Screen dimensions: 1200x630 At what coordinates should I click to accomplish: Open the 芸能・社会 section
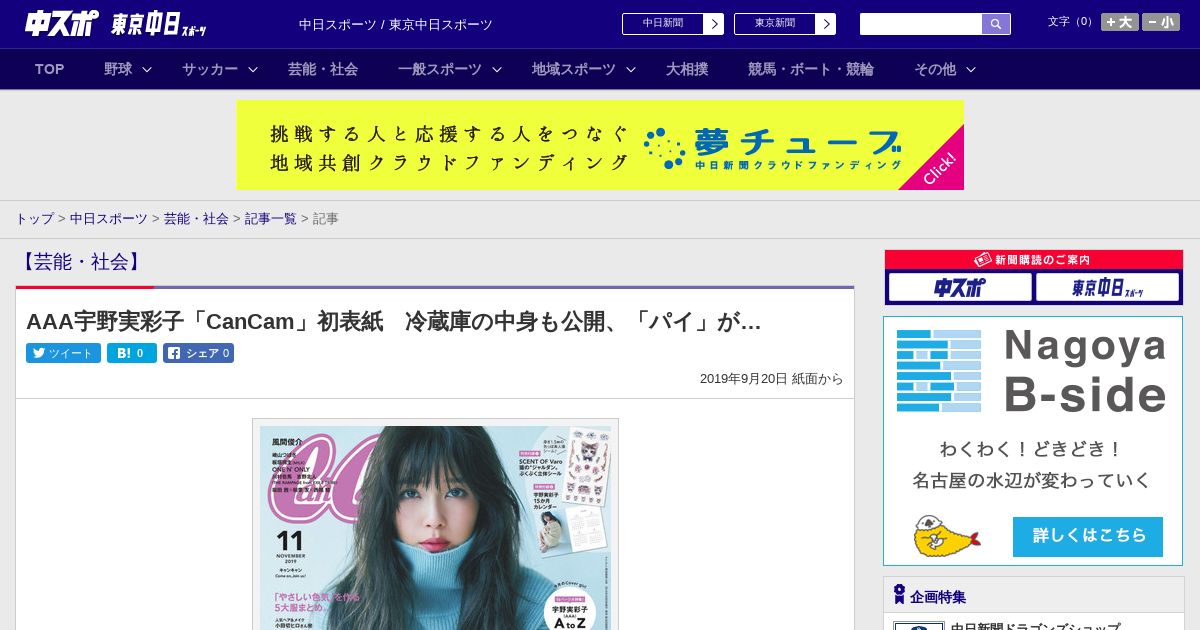point(323,69)
